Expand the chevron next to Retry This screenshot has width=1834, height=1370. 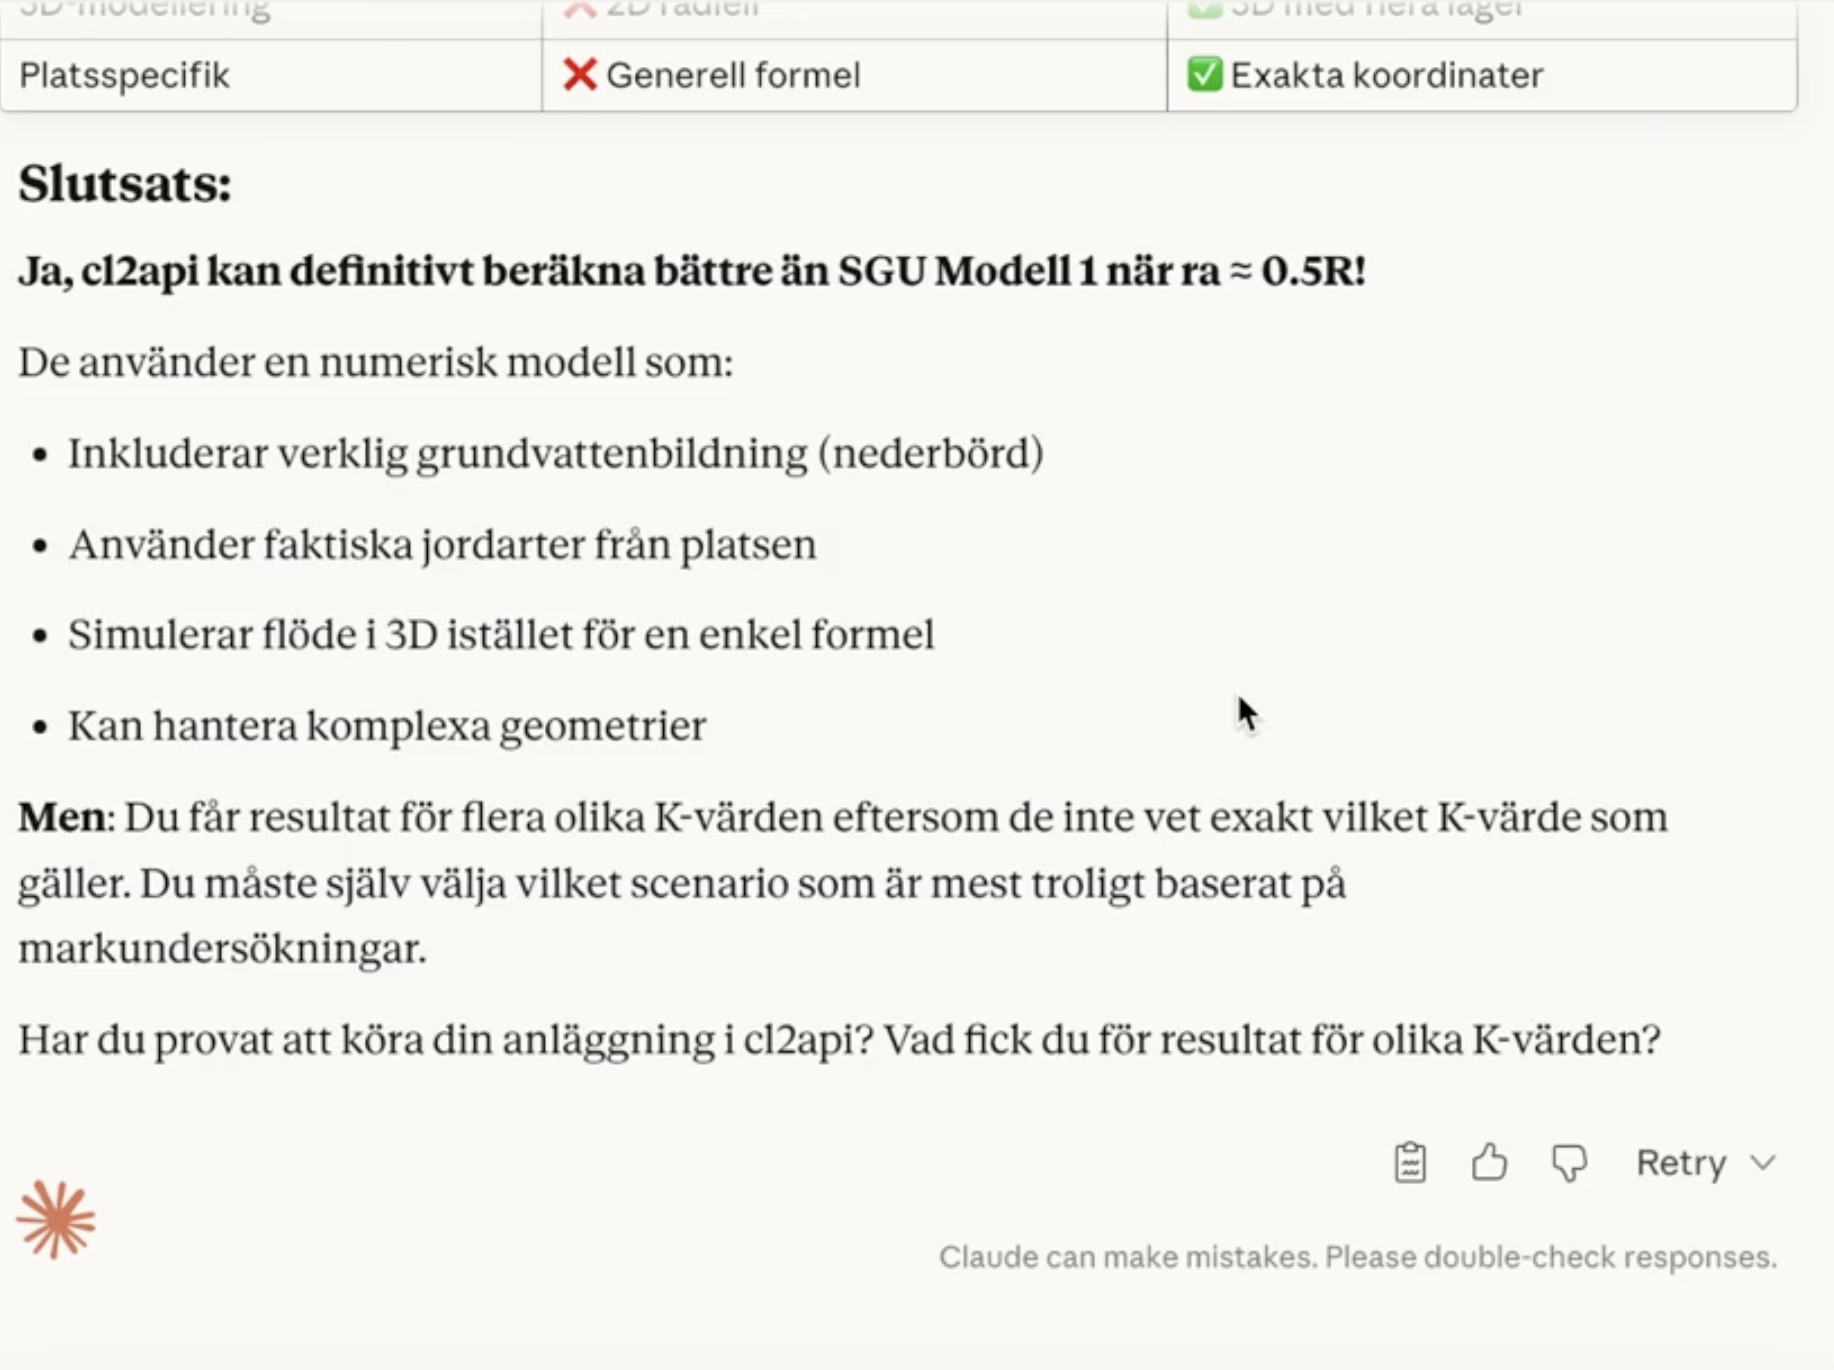tap(1764, 1163)
